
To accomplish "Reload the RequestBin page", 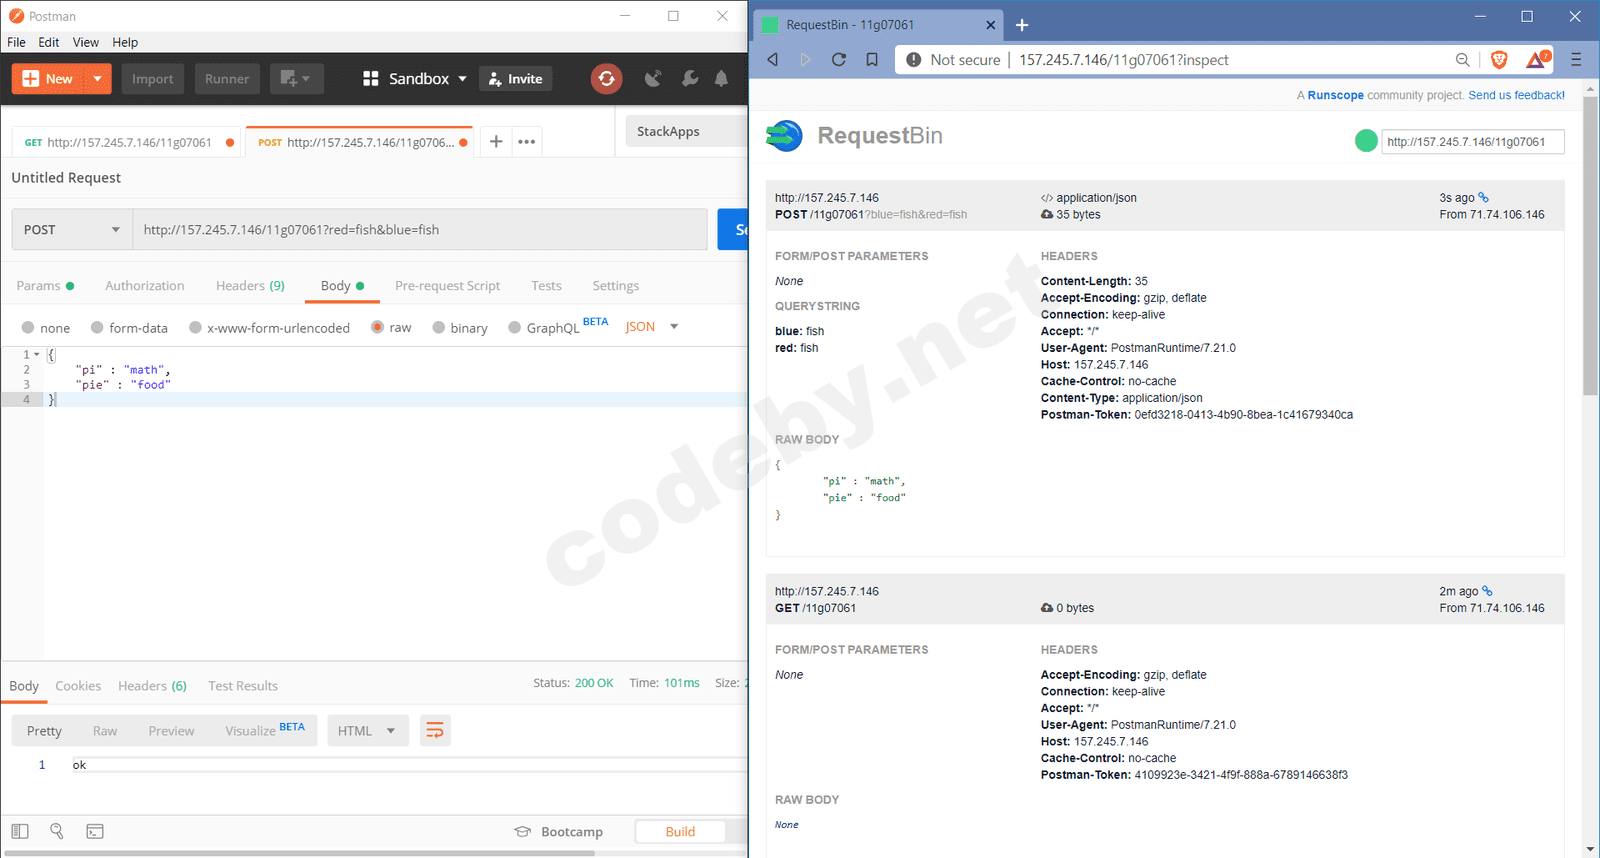I will tap(839, 60).
